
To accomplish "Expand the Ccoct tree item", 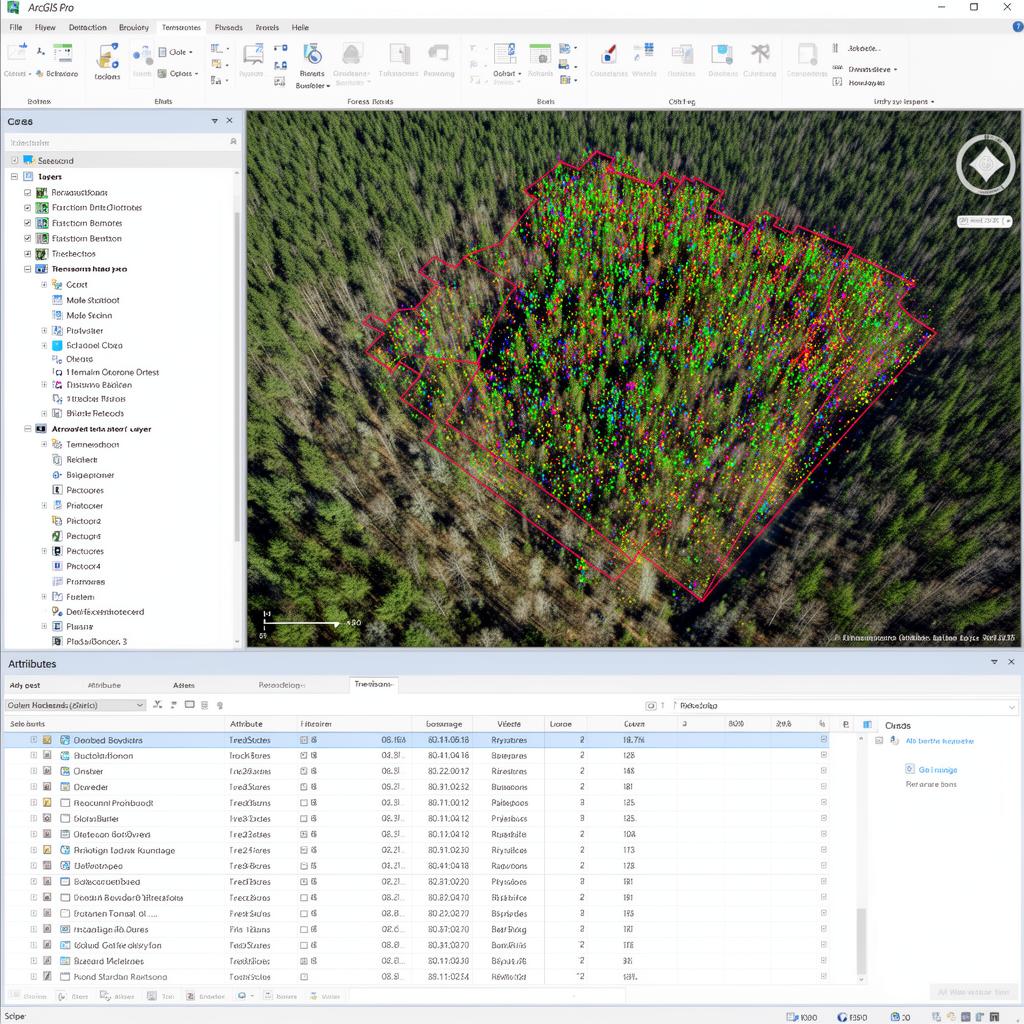I will click(44, 285).
